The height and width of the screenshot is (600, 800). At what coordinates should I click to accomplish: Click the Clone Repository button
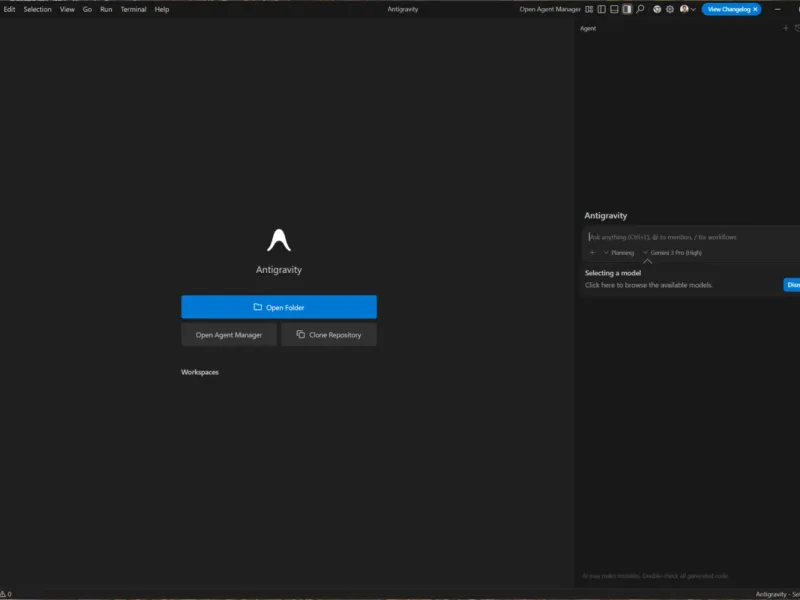329,335
